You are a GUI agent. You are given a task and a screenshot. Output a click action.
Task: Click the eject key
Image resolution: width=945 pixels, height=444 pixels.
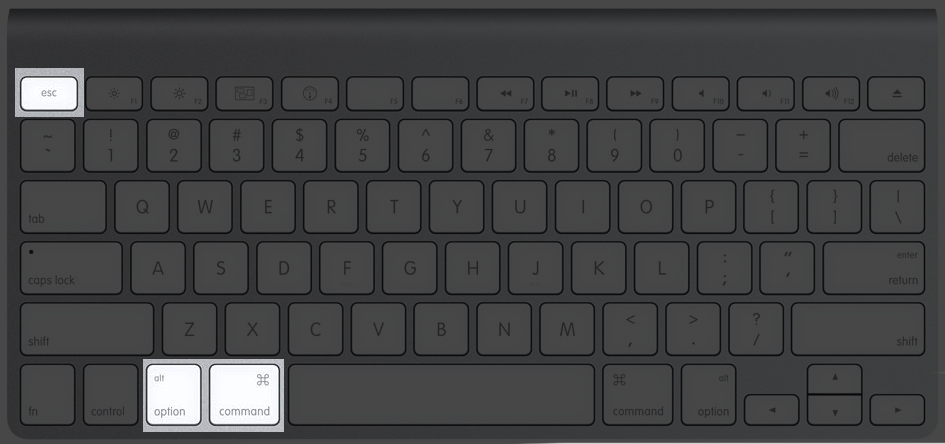[896, 93]
